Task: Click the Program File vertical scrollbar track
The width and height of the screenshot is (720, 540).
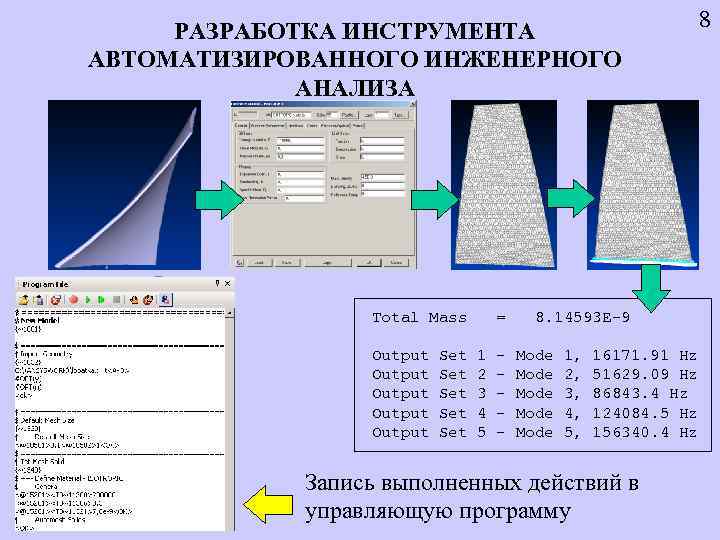Action: pyautogui.click(x=230, y=422)
